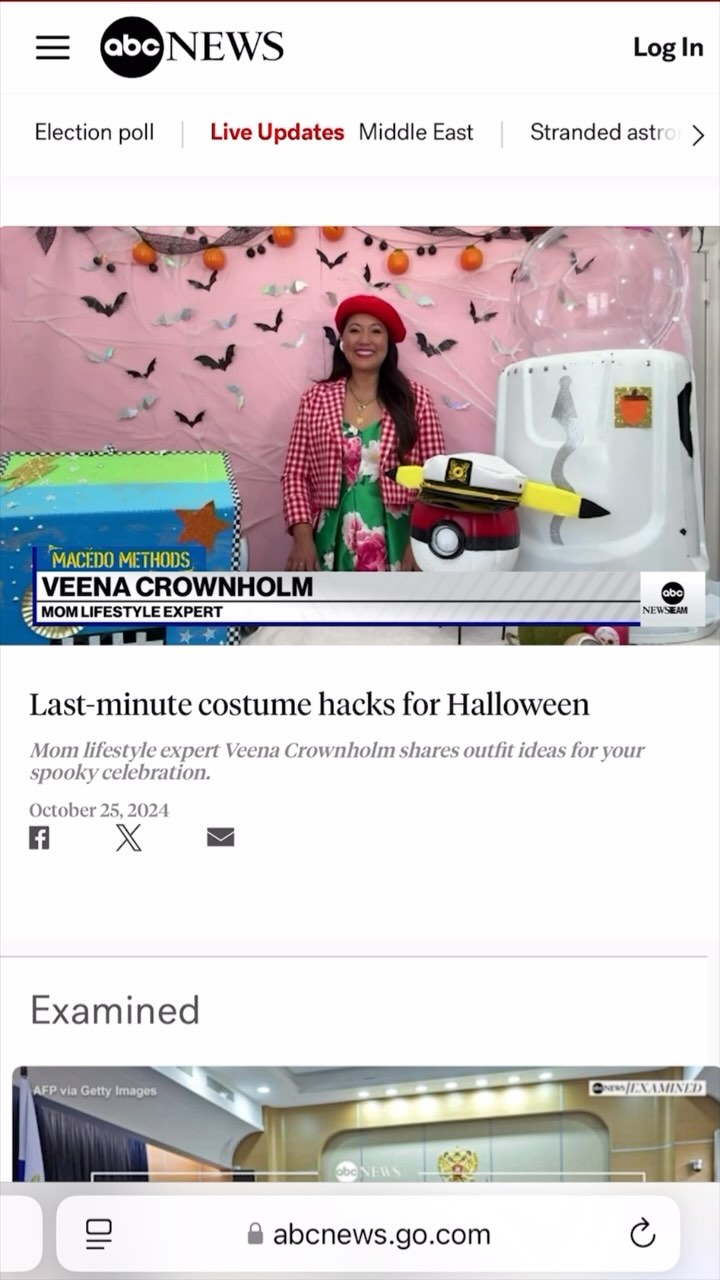Select the Stranded astronauts topic

605,132
